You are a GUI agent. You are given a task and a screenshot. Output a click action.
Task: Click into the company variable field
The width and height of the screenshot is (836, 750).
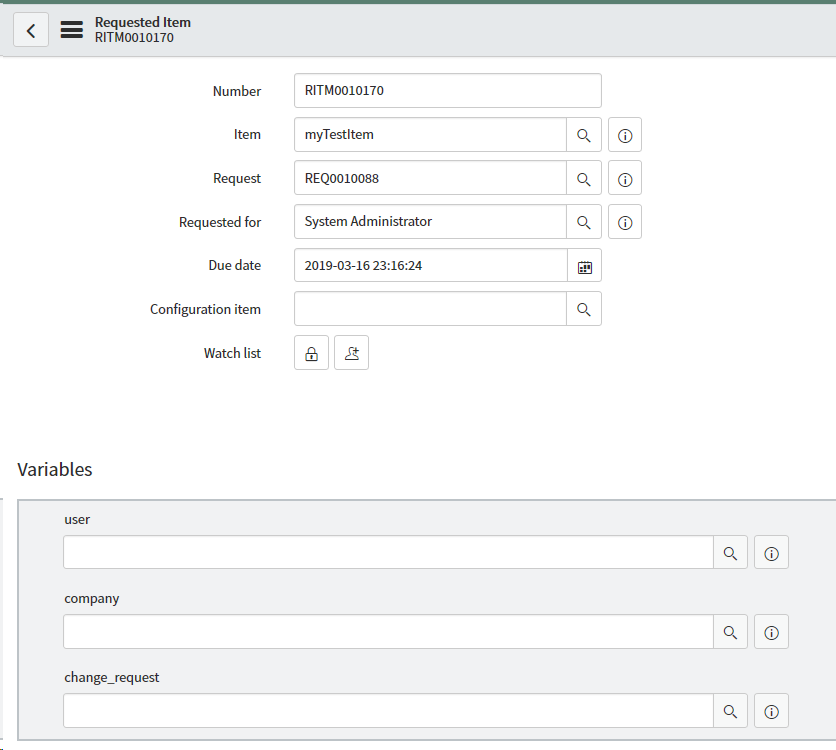click(x=388, y=631)
